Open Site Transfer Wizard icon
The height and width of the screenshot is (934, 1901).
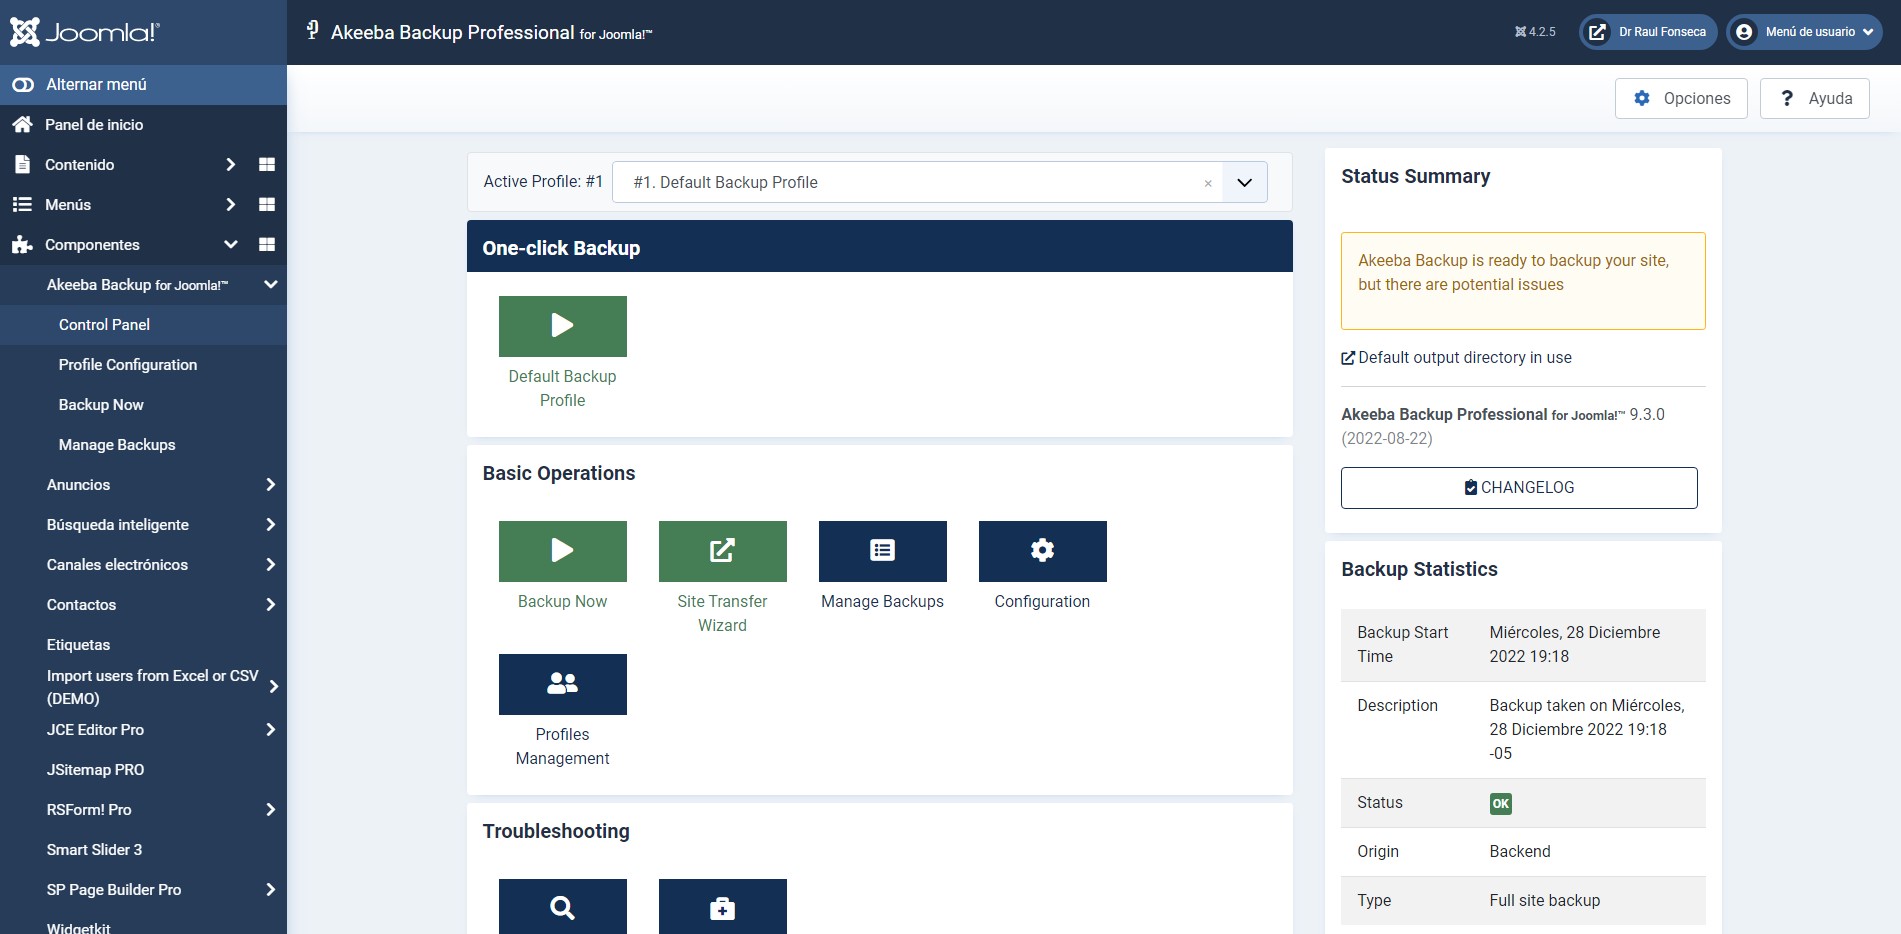pyautogui.click(x=723, y=551)
